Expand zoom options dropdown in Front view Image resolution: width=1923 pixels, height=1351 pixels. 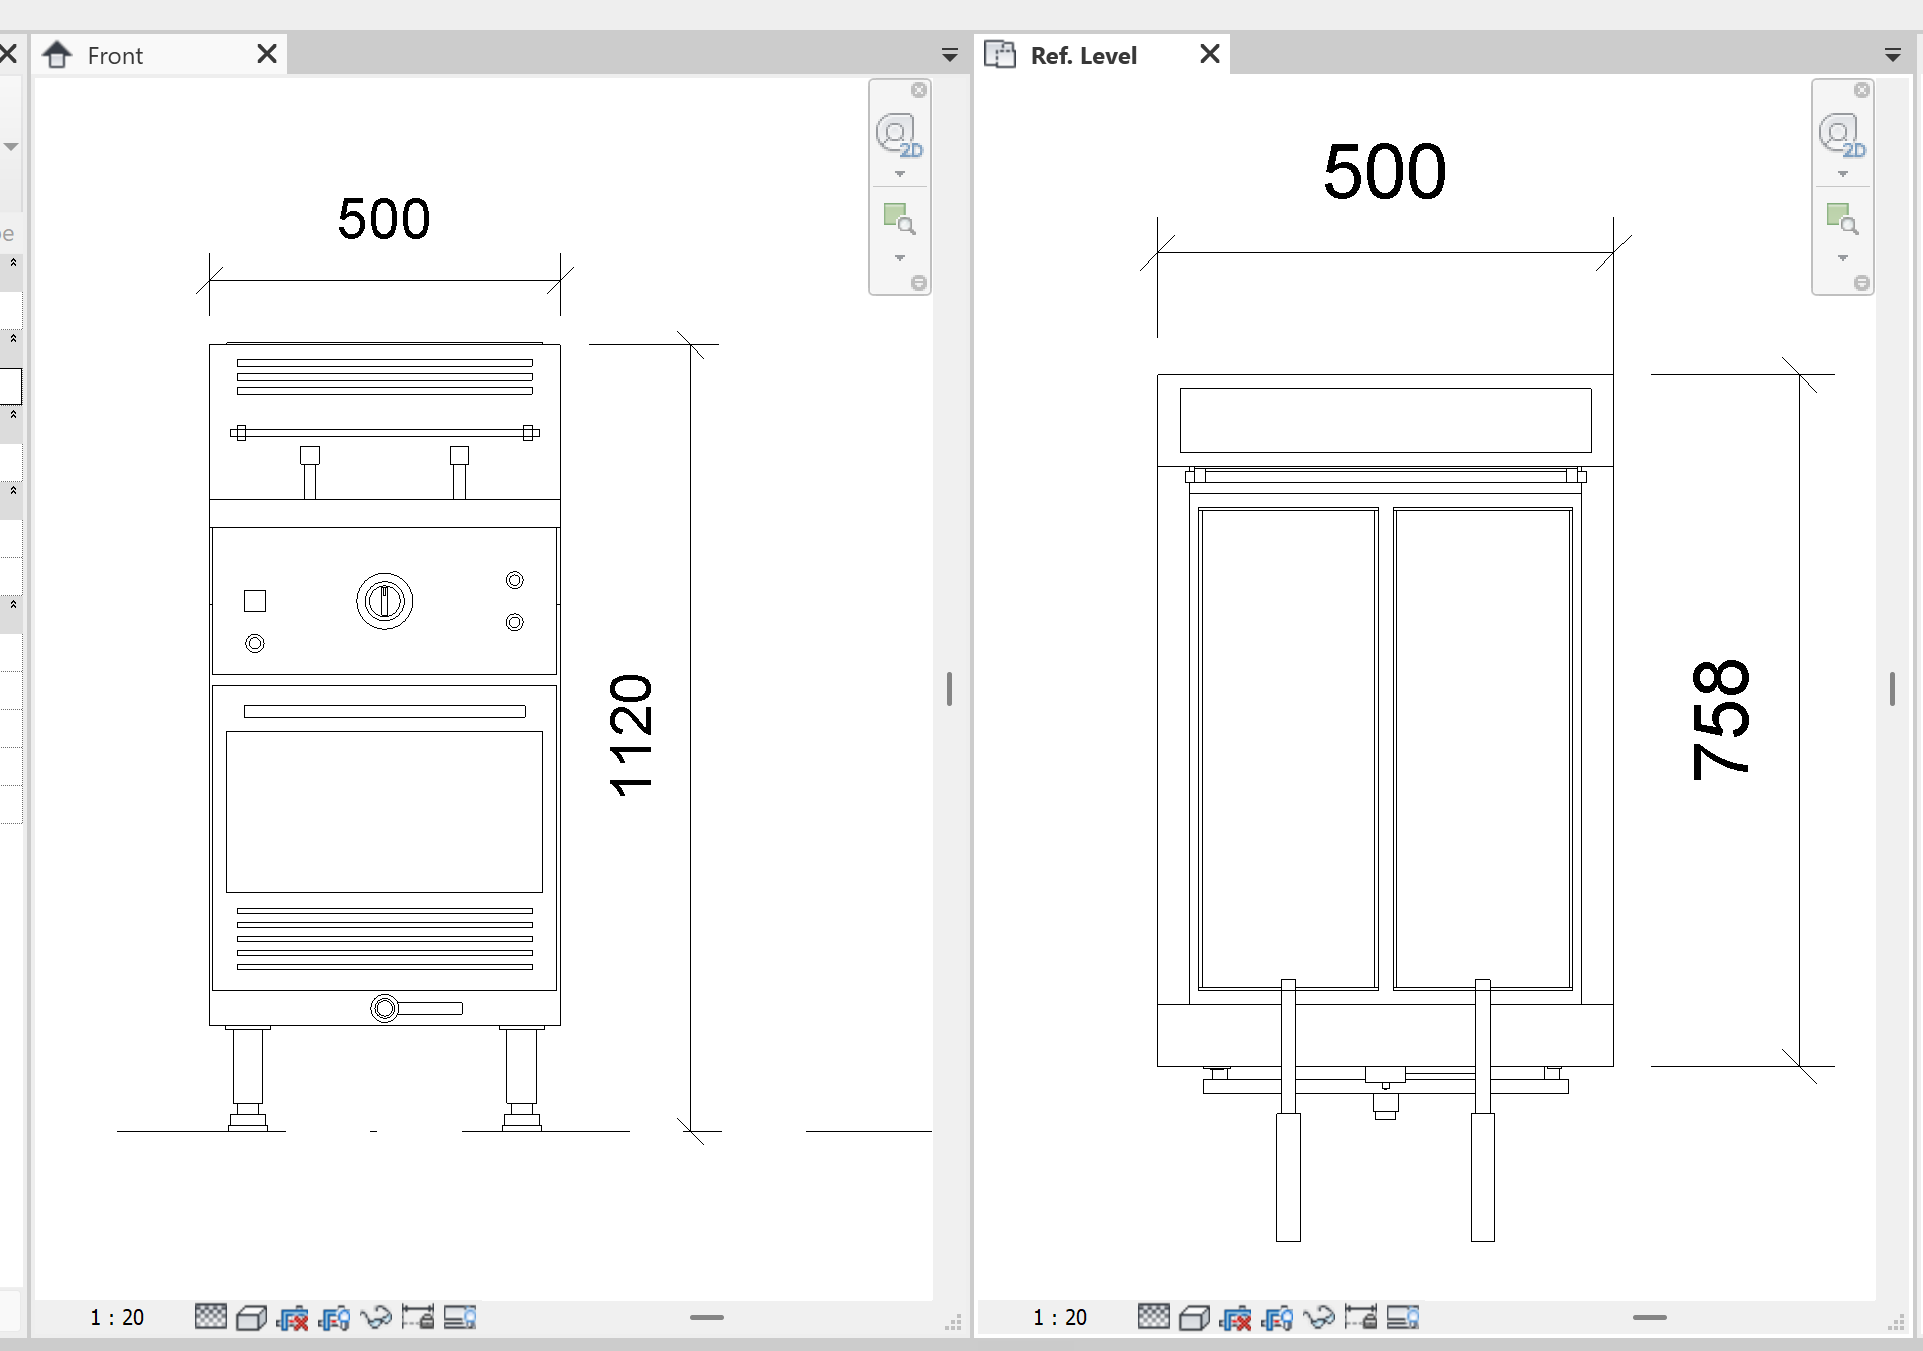click(899, 258)
